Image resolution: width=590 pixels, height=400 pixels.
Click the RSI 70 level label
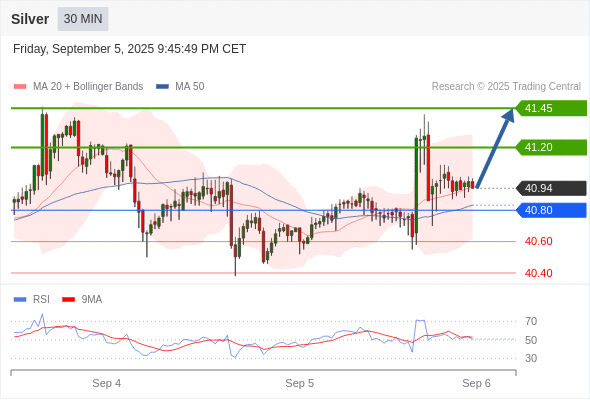(x=531, y=321)
